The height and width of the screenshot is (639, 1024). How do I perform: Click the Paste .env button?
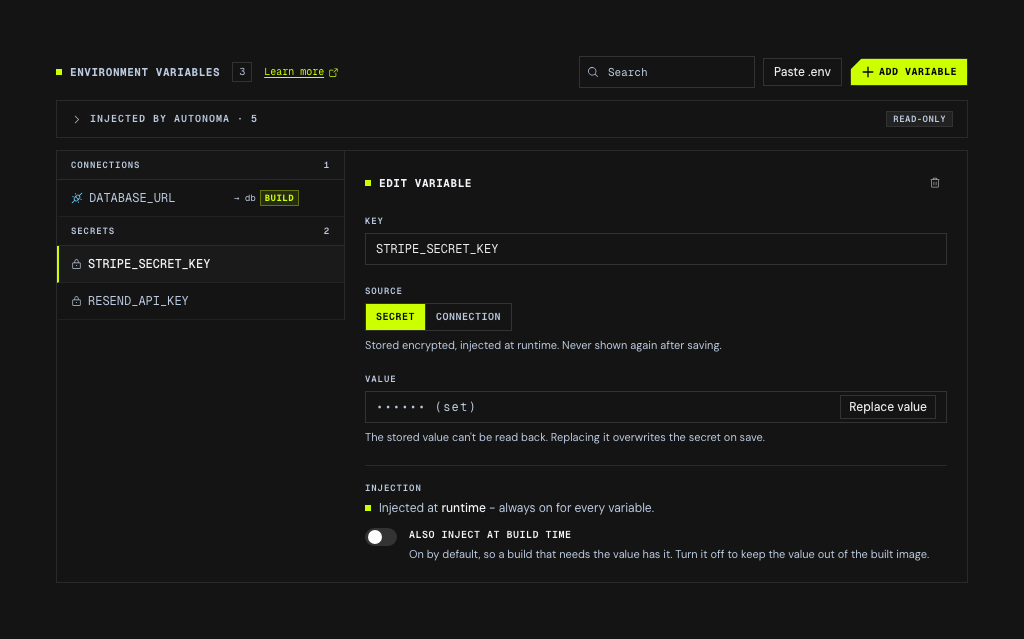click(802, 72)
